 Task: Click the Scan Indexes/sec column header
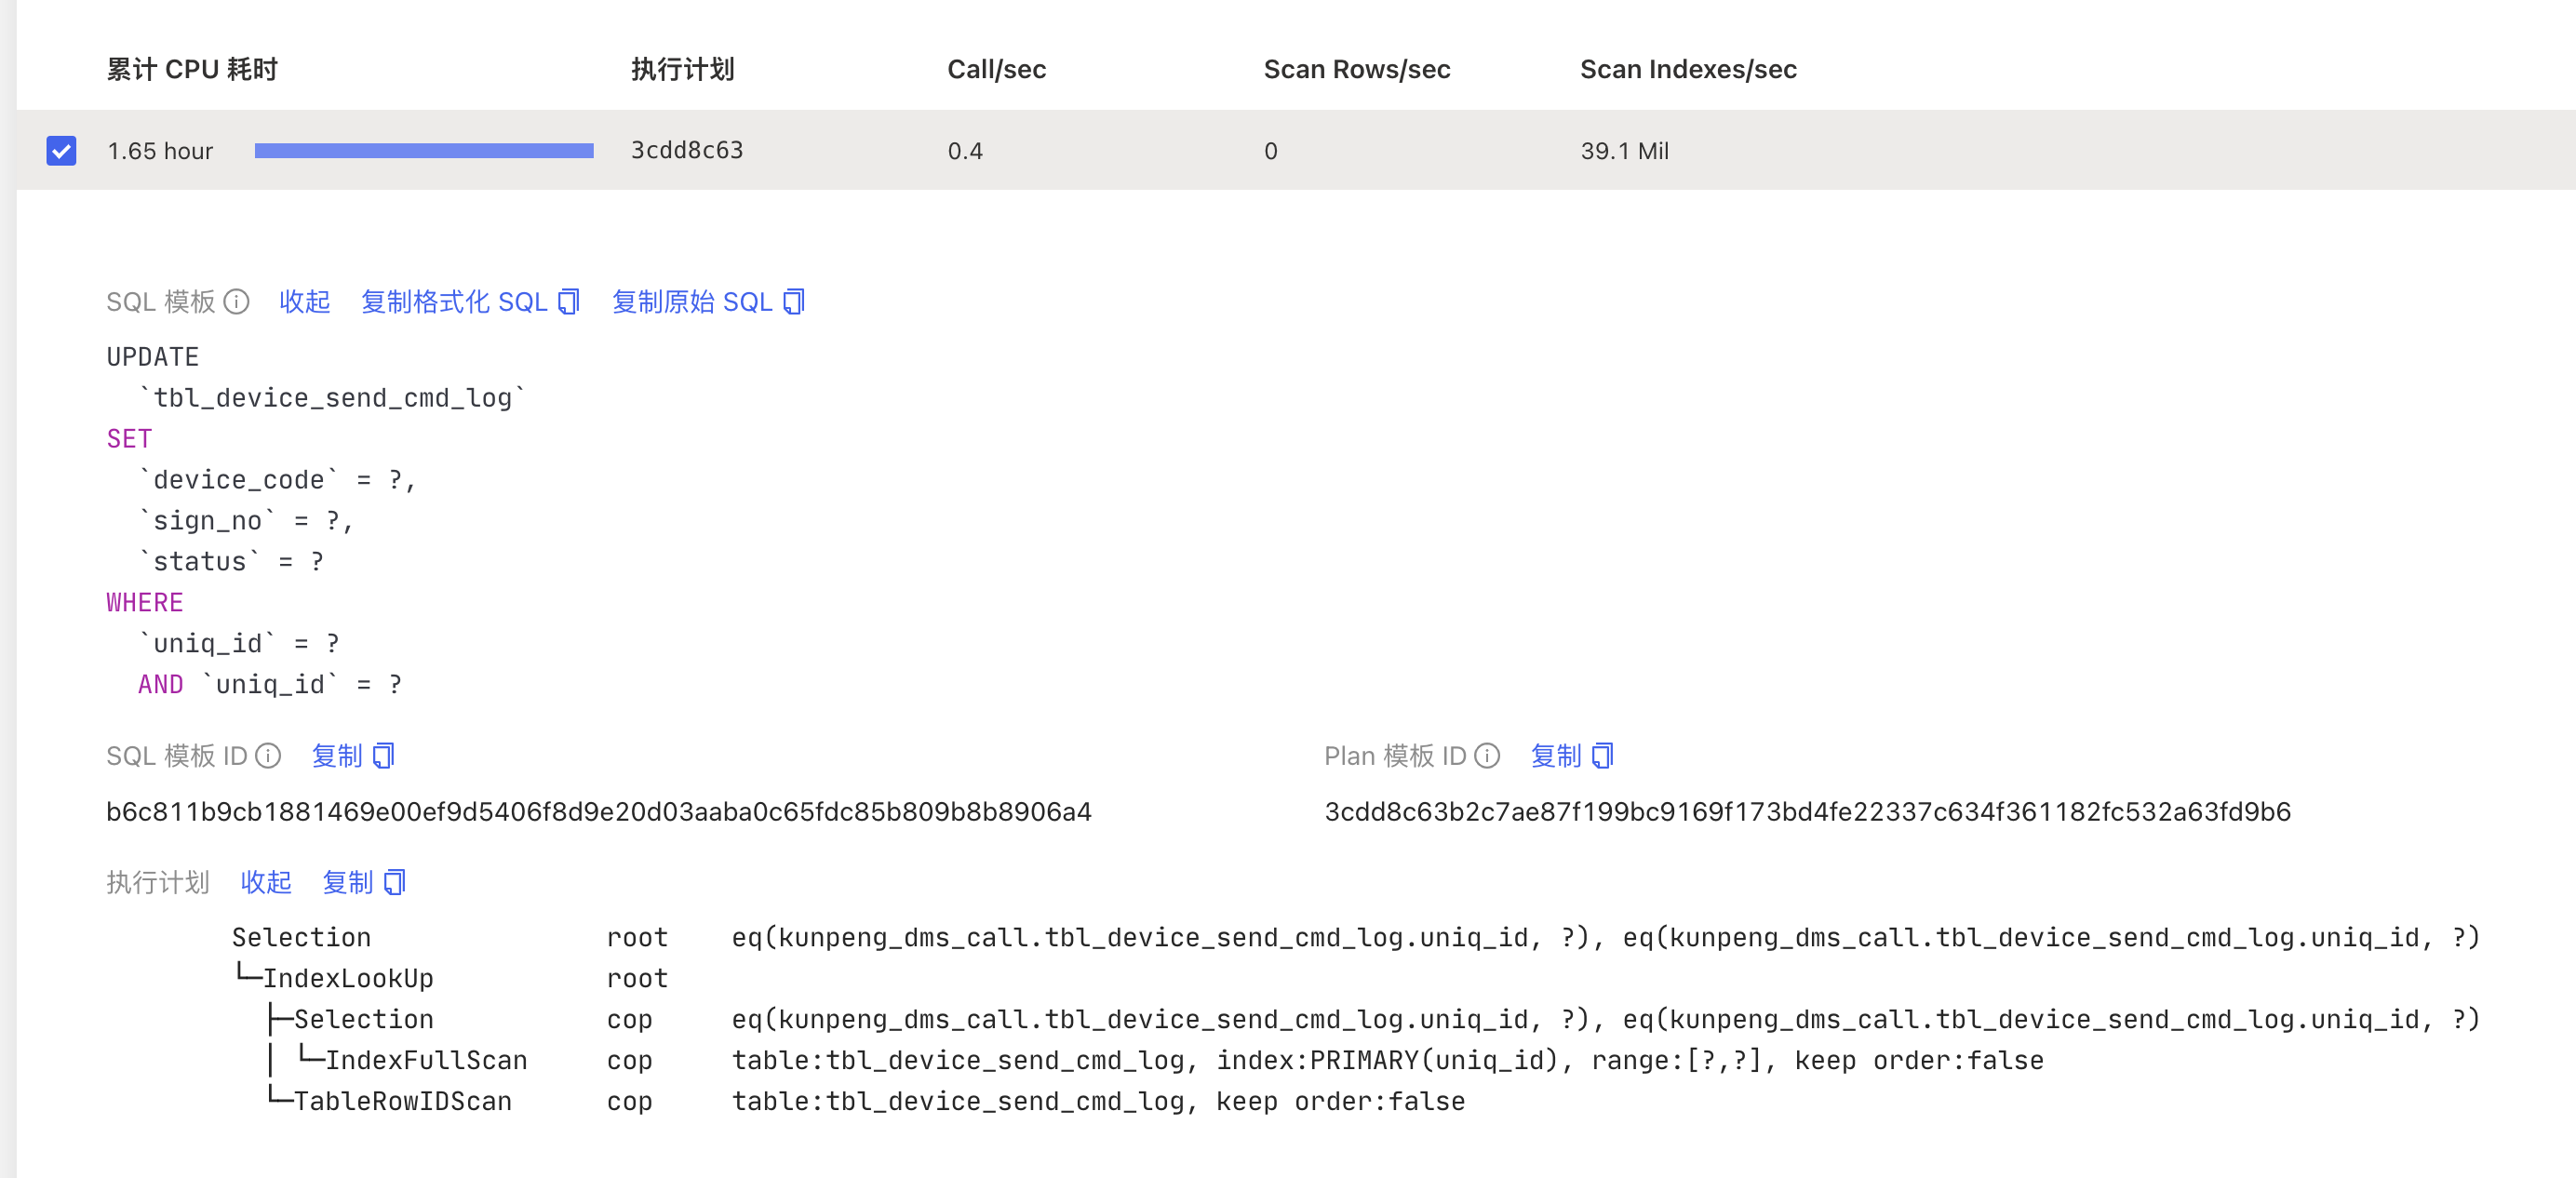[1687, 69]
